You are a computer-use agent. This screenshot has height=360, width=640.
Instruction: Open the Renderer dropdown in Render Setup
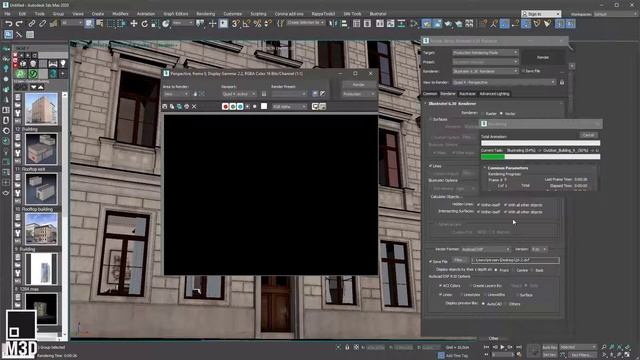coord(485,71)
